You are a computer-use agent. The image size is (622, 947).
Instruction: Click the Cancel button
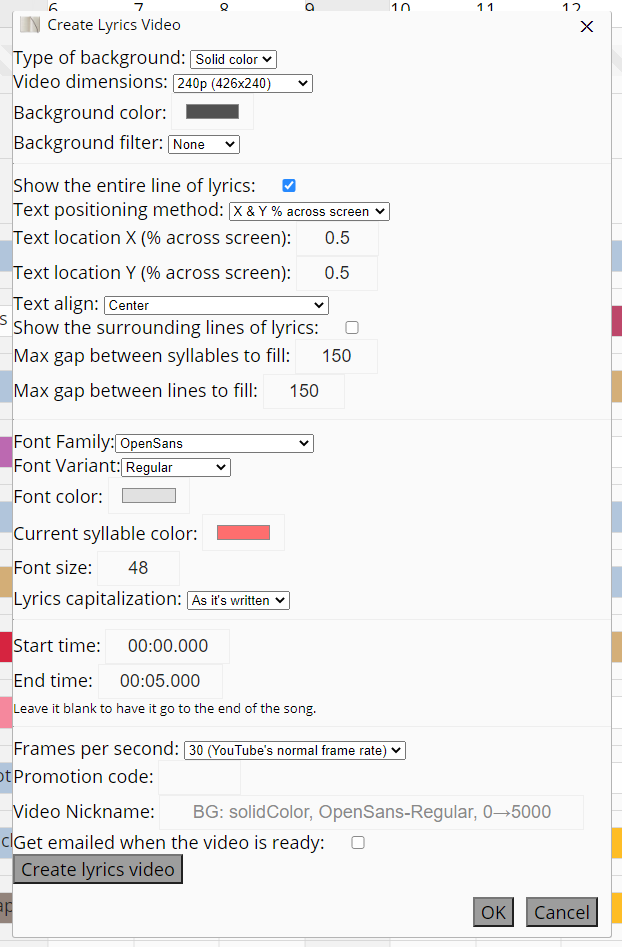click(561, 911)
